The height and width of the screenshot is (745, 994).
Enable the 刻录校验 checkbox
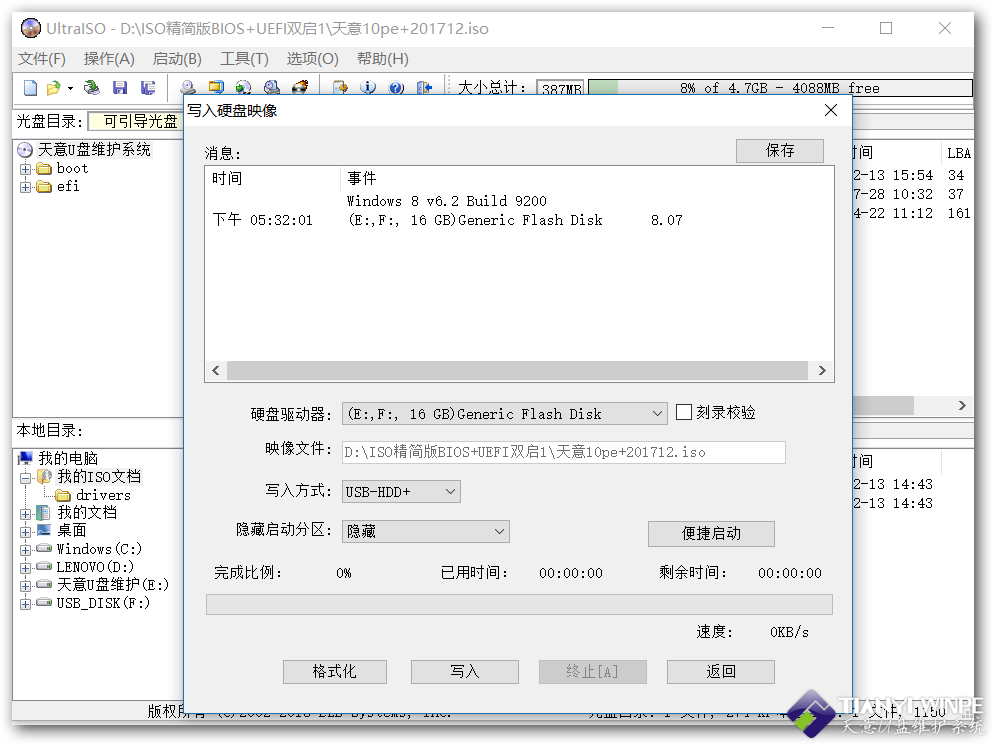pyautogui.click(x=684, y=412)
